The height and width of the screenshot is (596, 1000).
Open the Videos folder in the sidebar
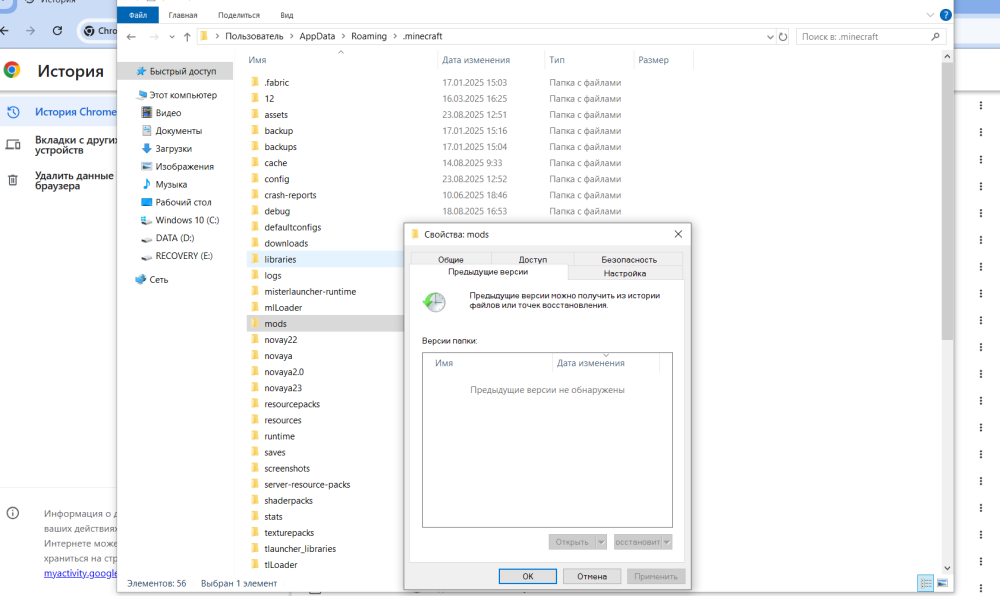click(161, 113)
